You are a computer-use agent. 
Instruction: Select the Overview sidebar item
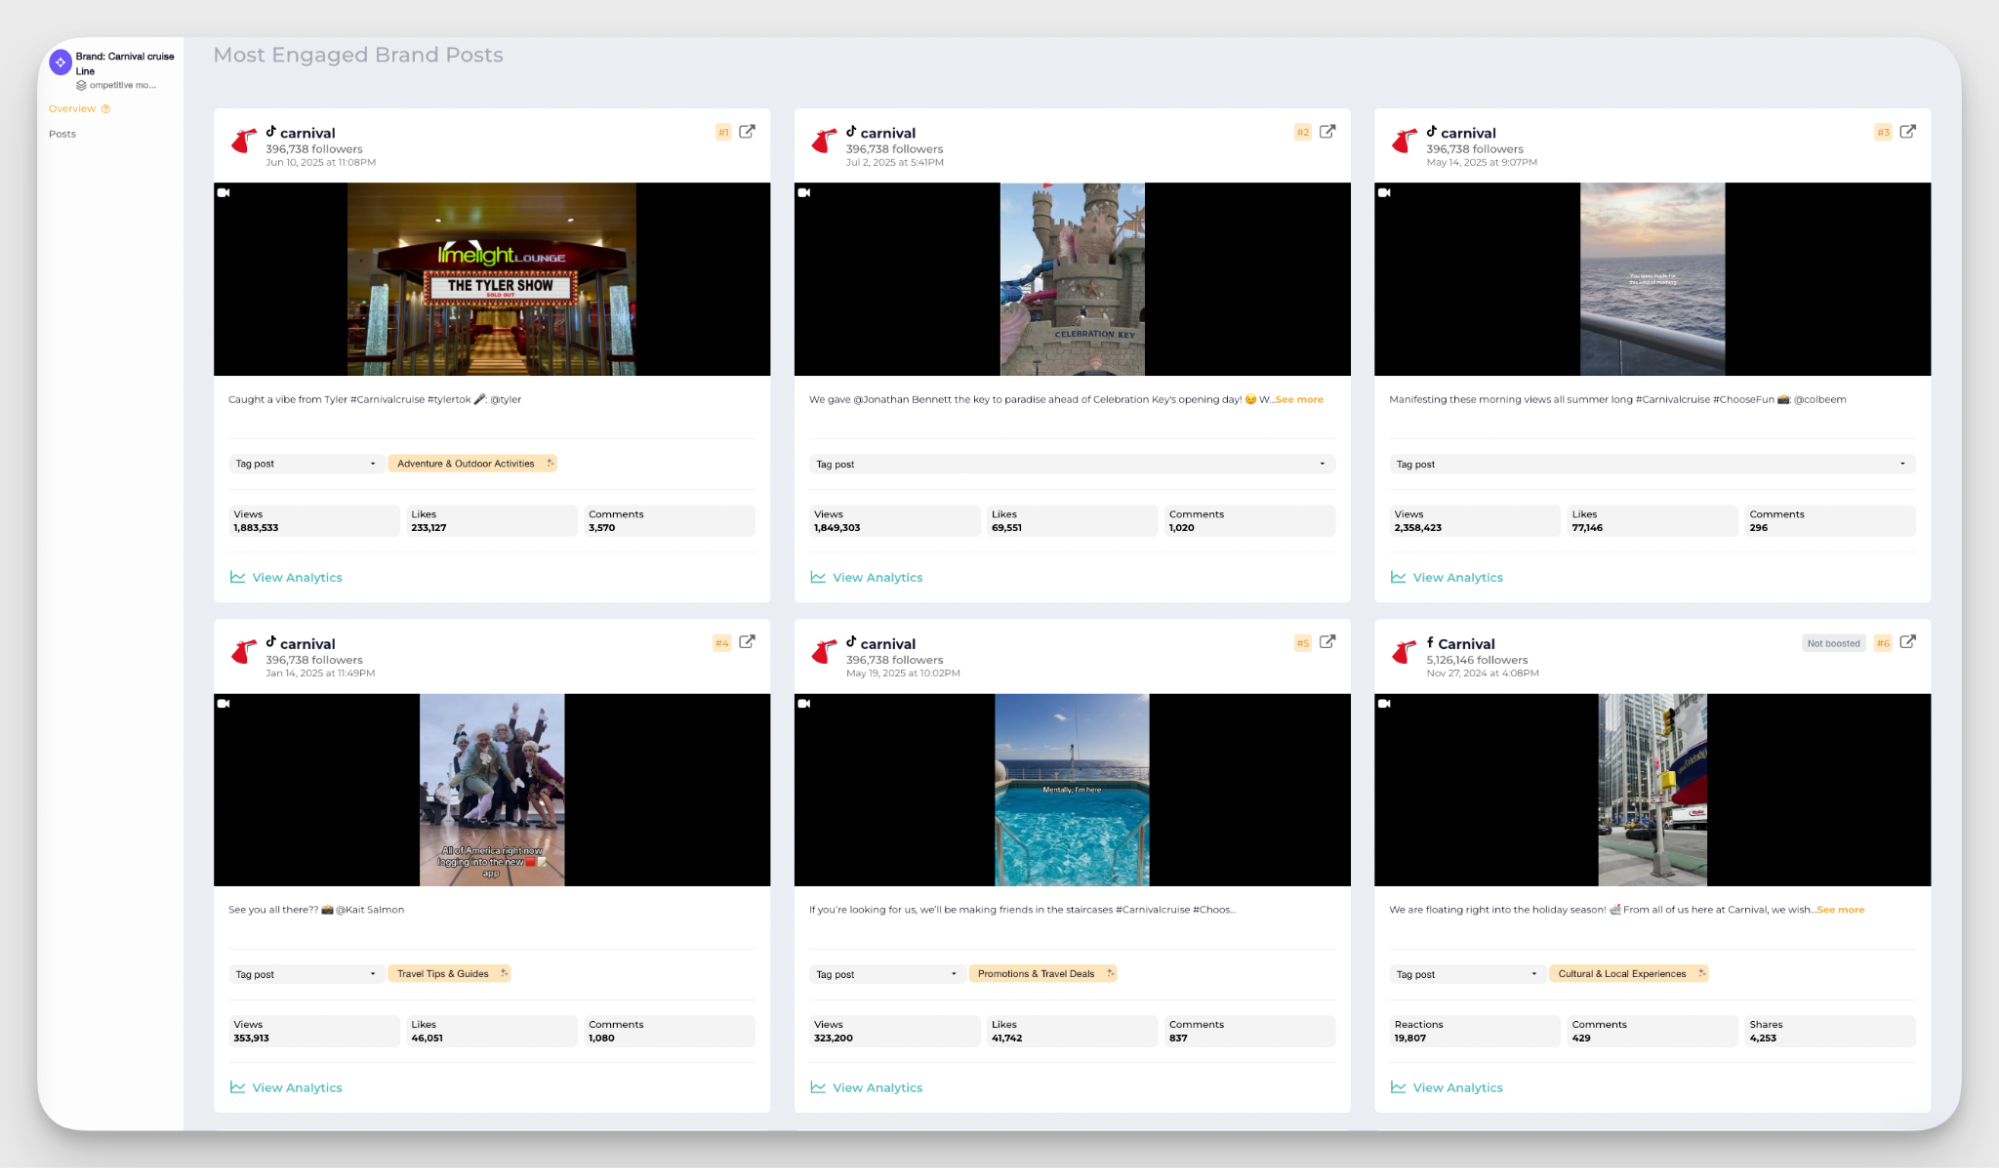[72, 109]
